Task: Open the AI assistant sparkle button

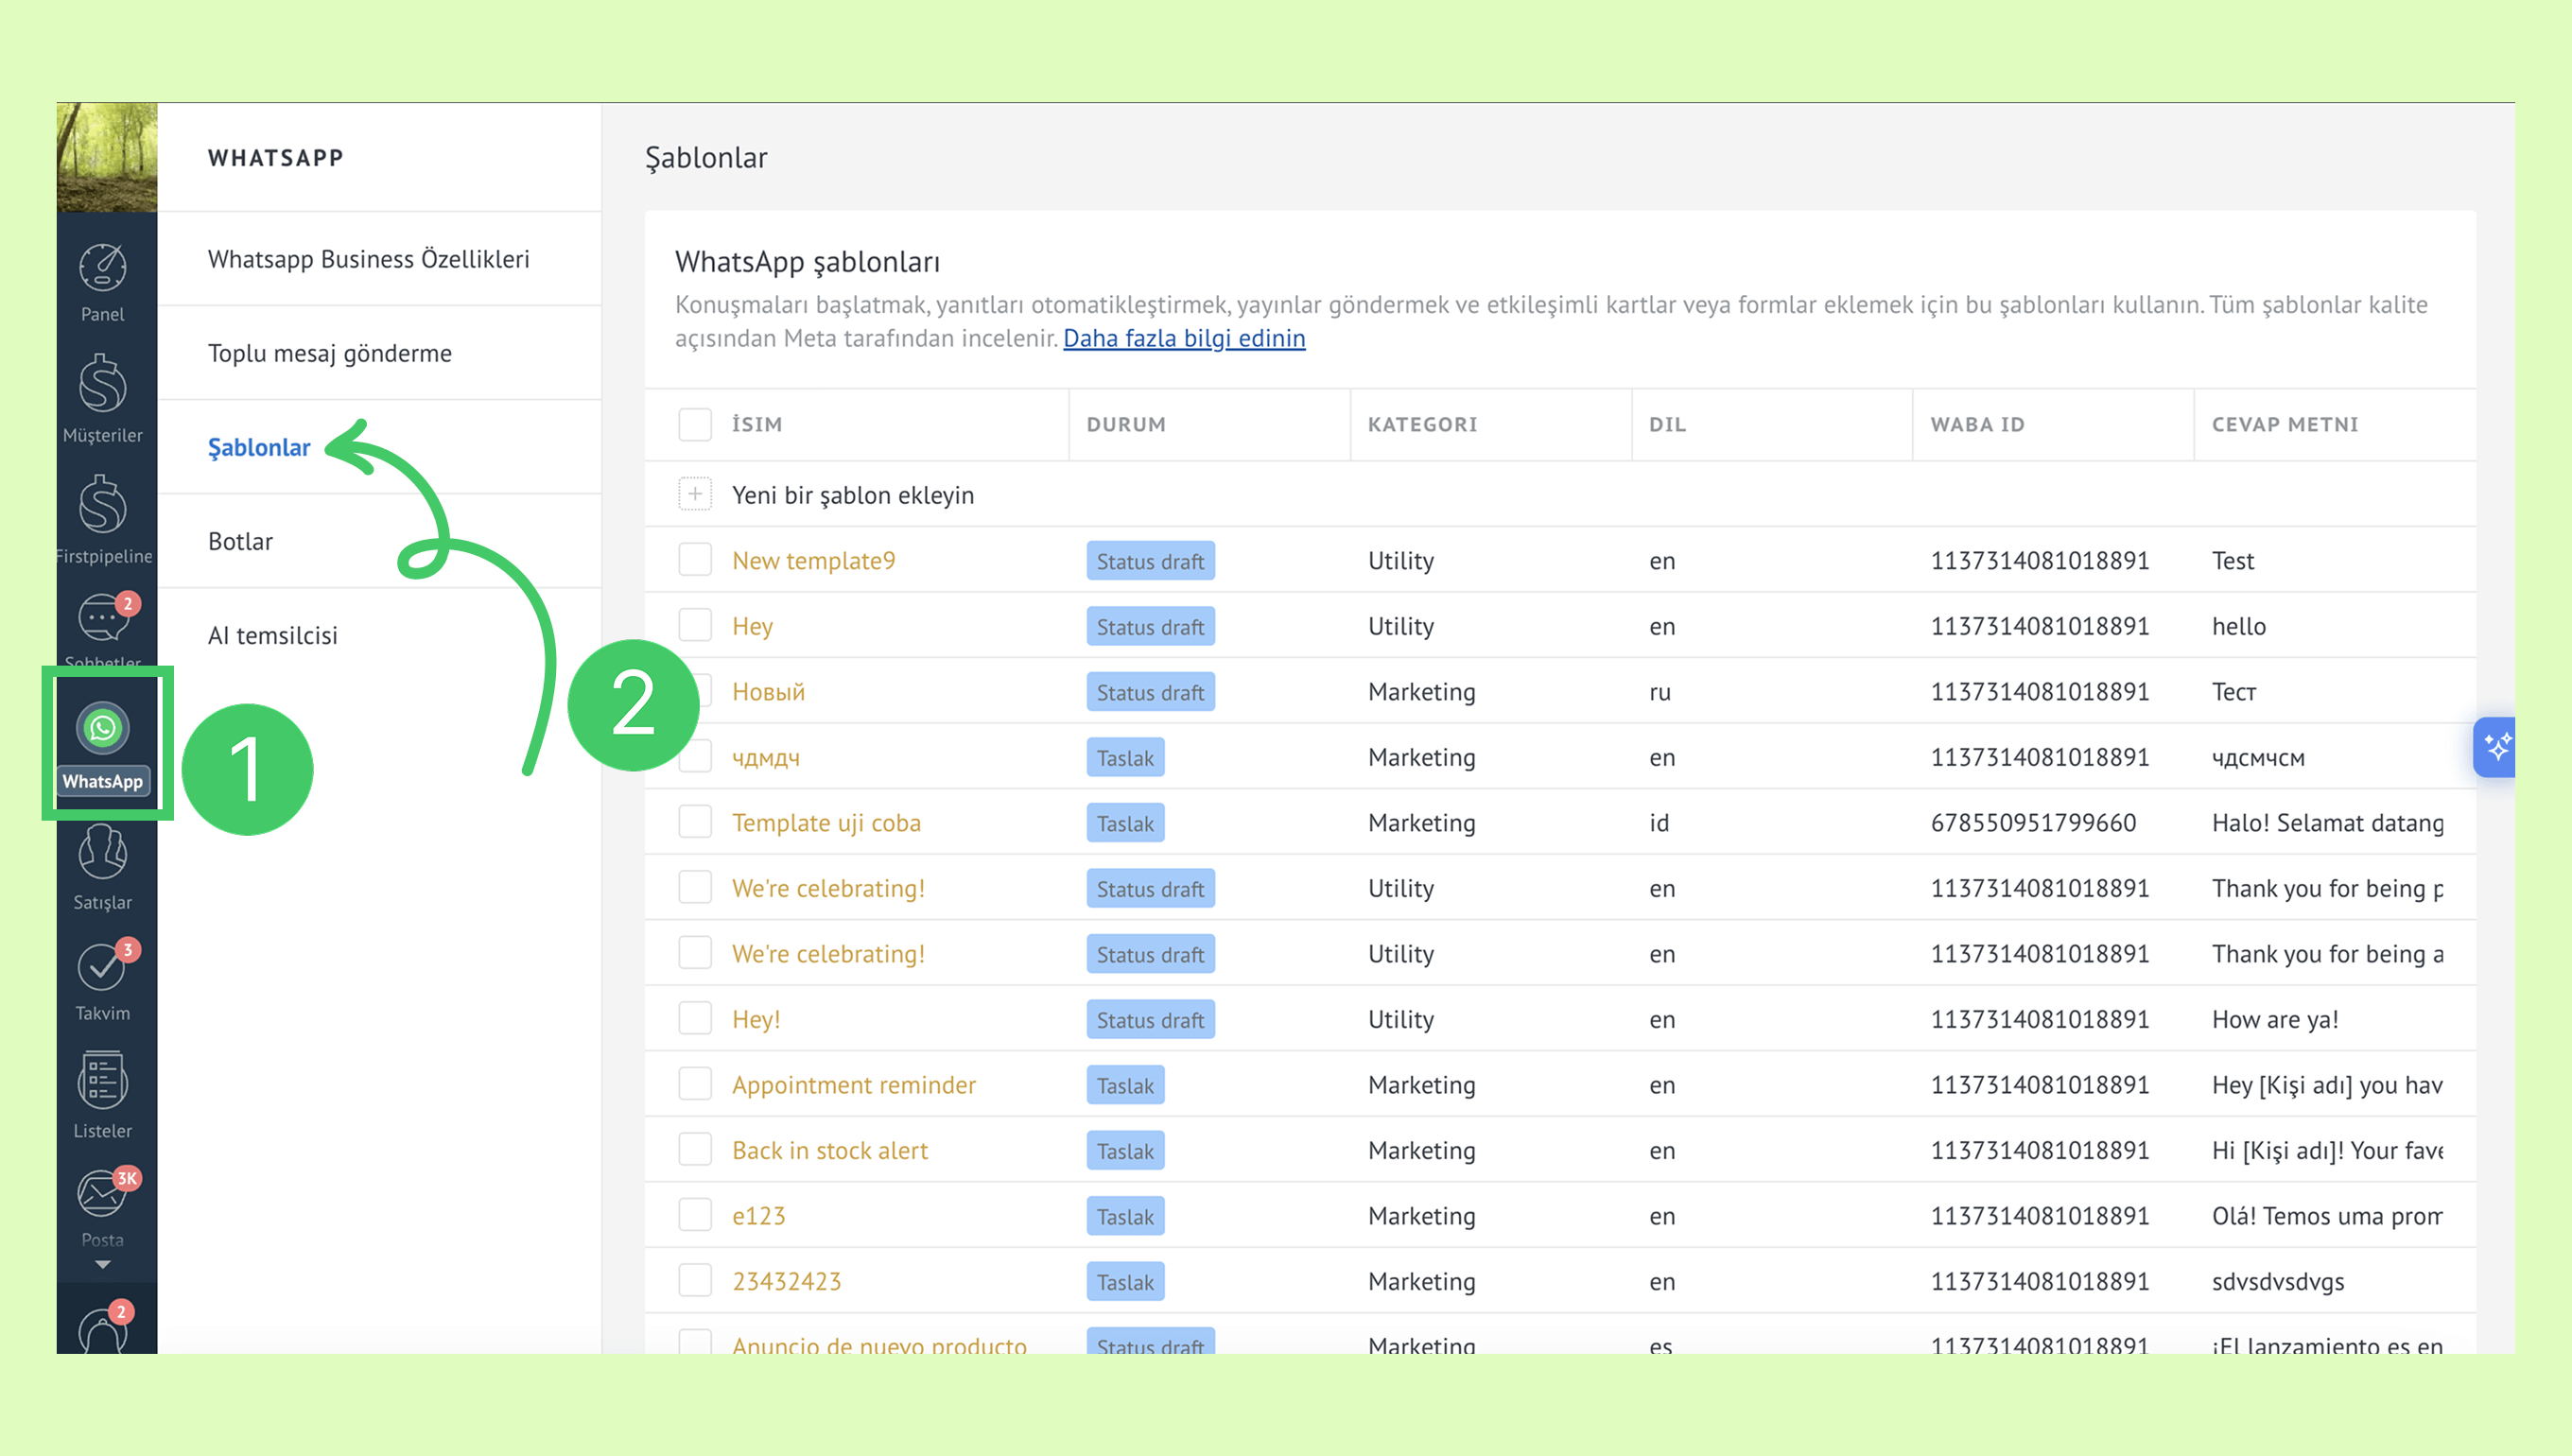Action: 2494,746
